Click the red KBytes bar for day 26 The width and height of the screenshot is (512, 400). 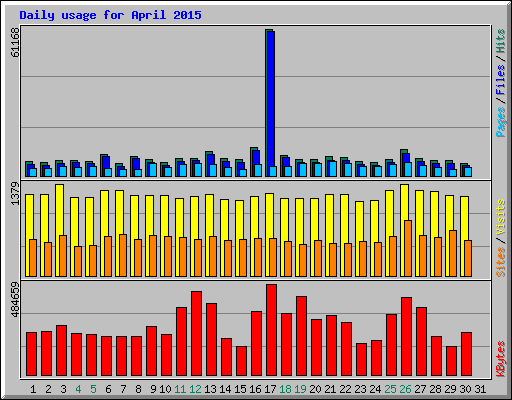coord(406,337)
